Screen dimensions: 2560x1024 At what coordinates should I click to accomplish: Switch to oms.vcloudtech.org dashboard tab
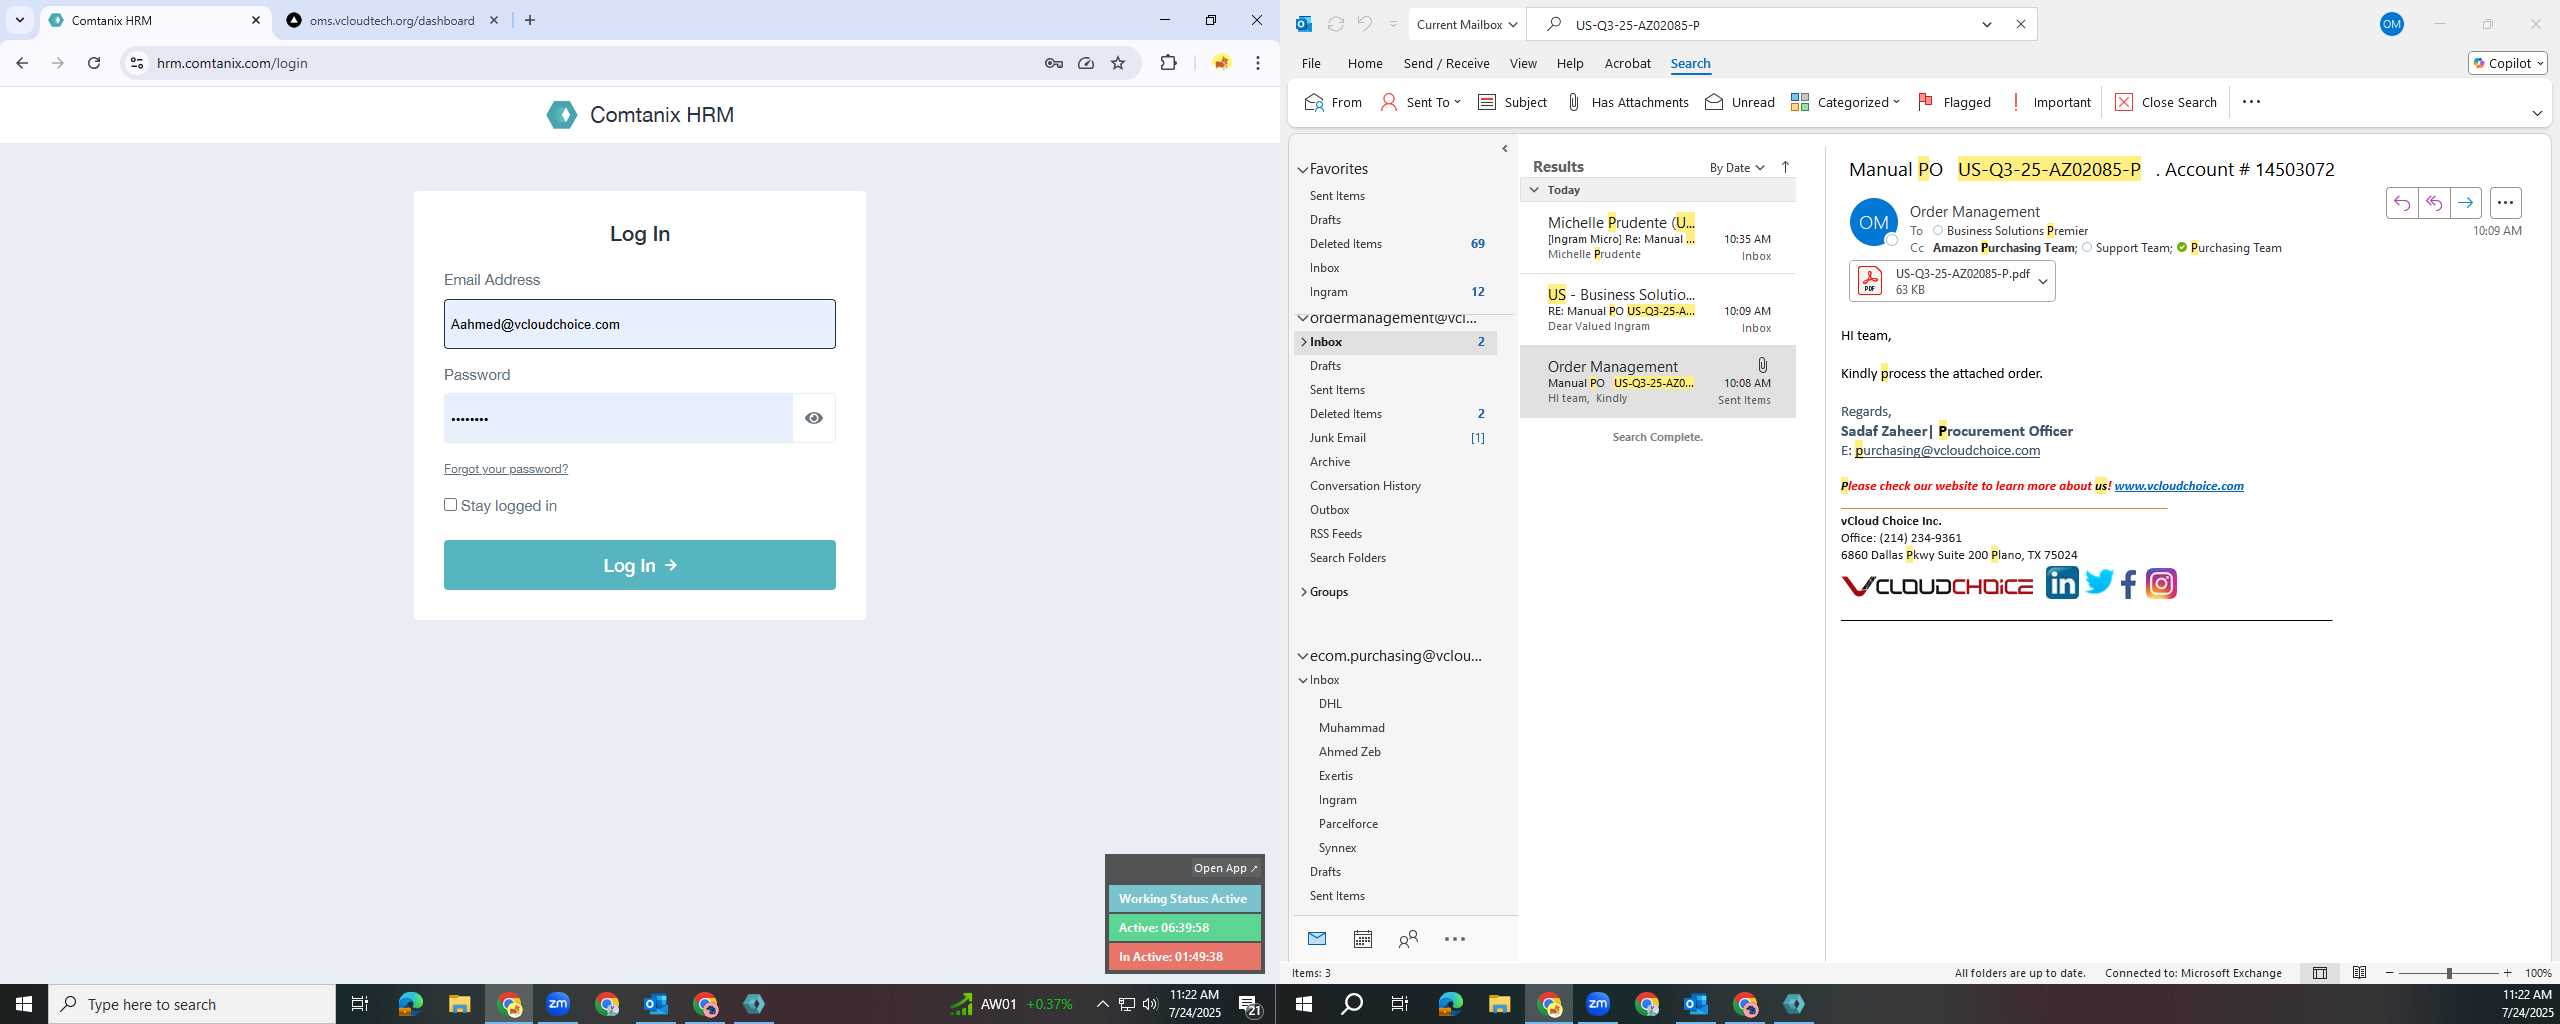pos(392,20)
